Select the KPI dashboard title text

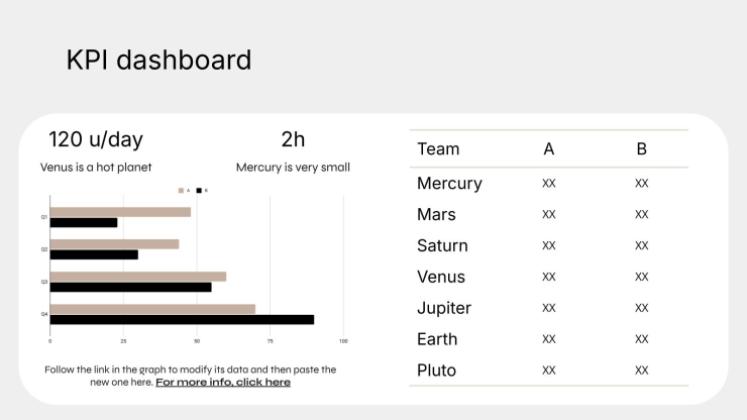(x=159, y=60)
